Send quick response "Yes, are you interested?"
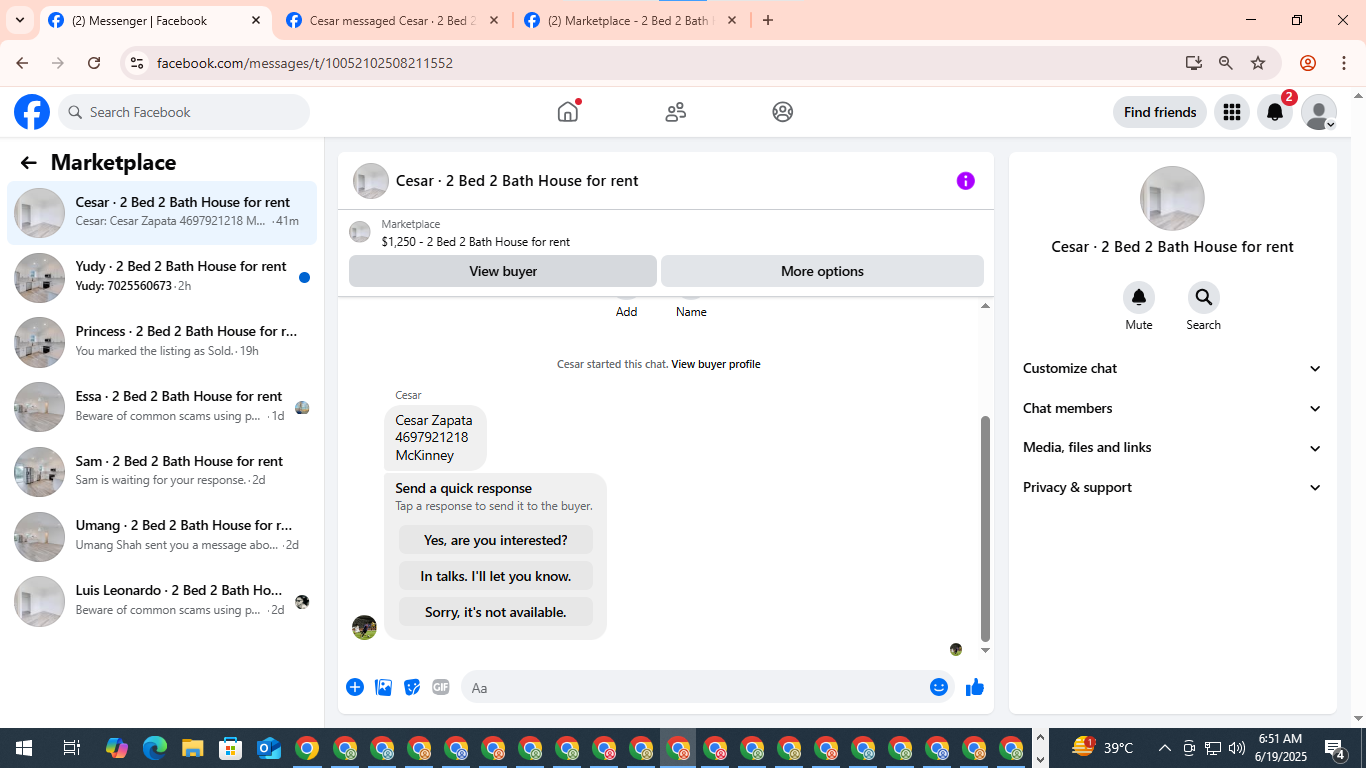The width and height of the screenshot is (1366, 768). [x=496, y=540]
